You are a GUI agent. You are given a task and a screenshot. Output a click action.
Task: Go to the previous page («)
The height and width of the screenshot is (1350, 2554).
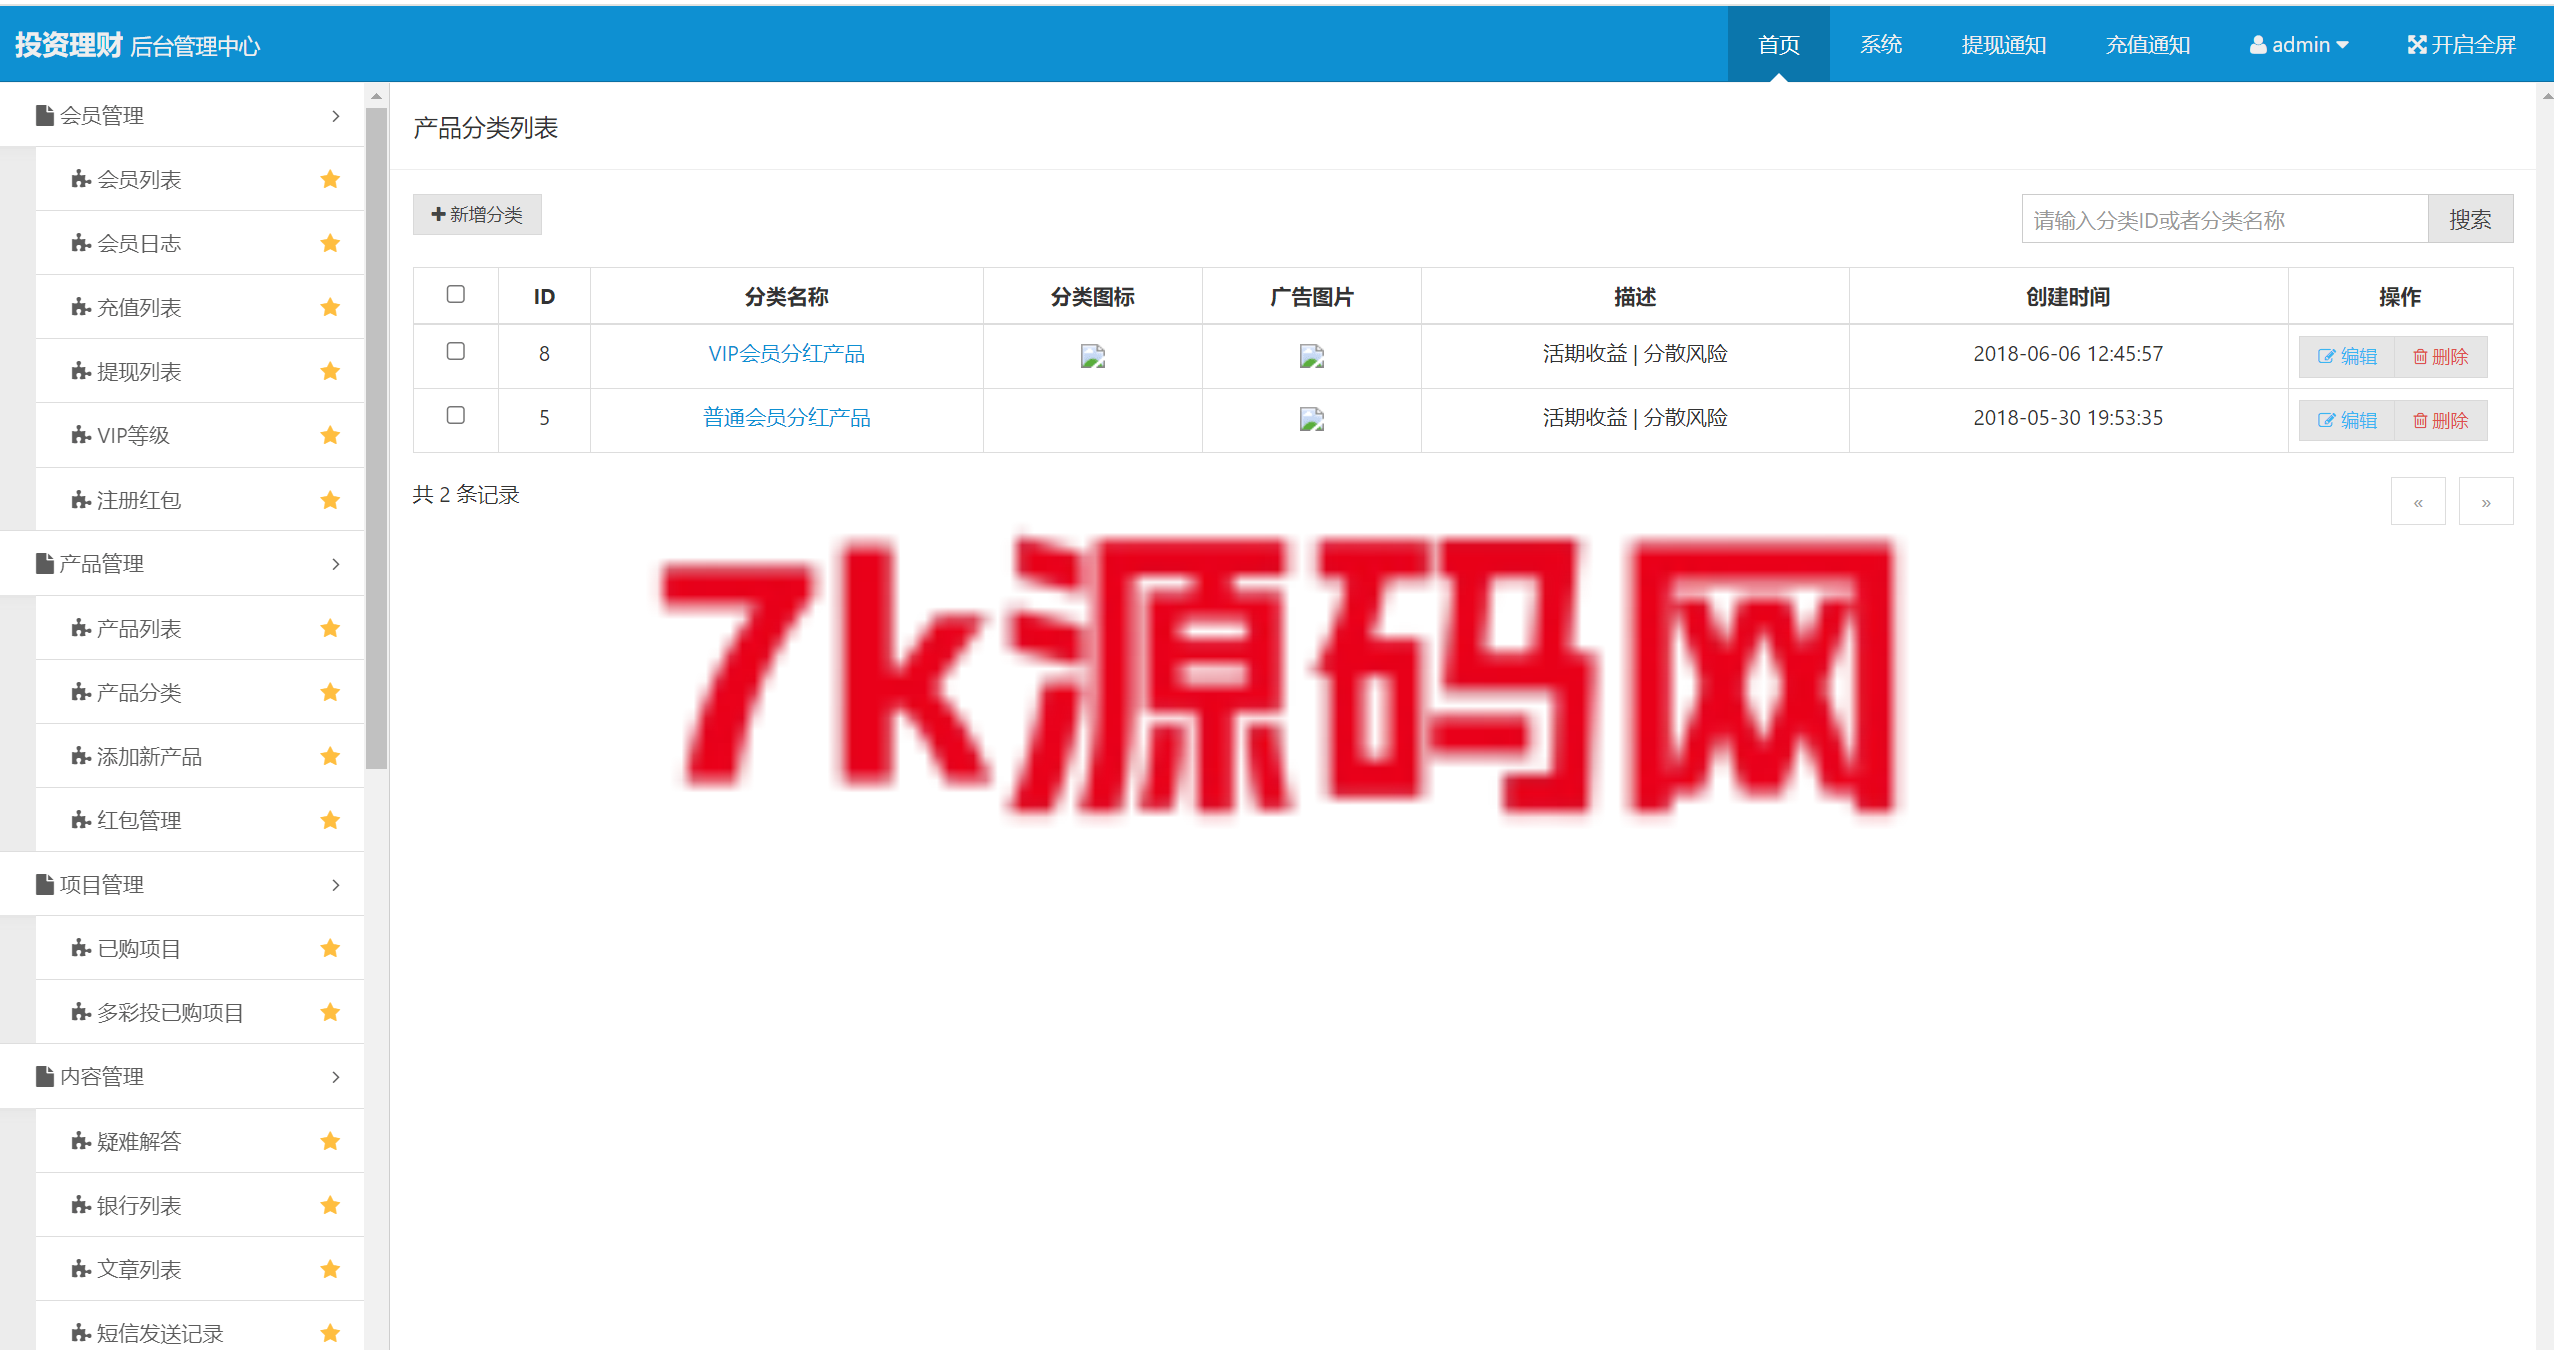(2418, 501)
